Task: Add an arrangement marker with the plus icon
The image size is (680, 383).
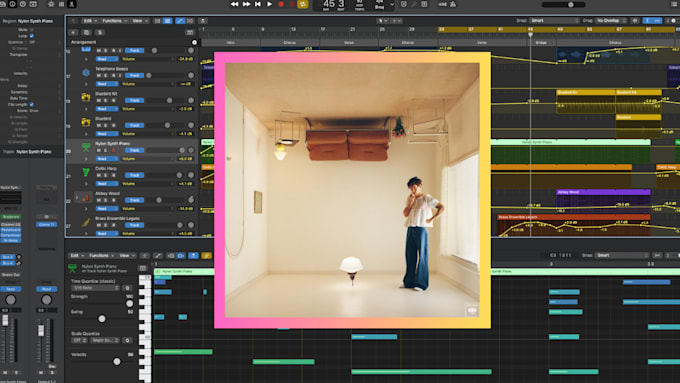Action: 194,42
